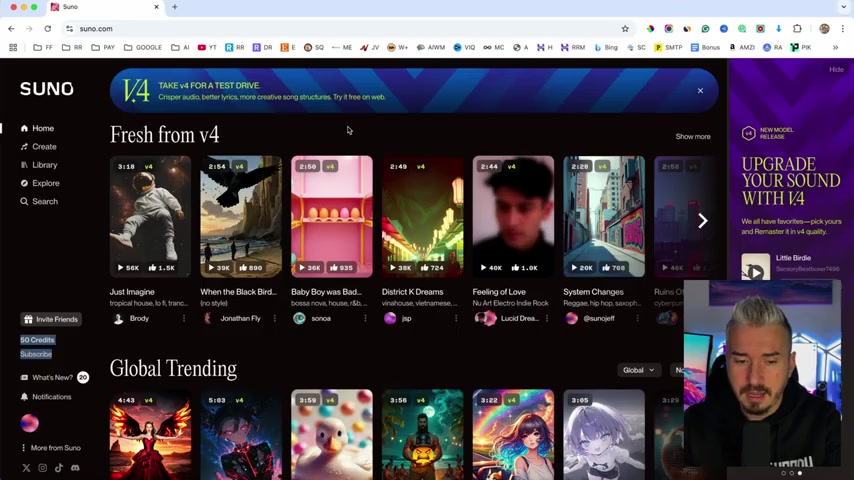Like the Feeling of Love song

(524, 268)
